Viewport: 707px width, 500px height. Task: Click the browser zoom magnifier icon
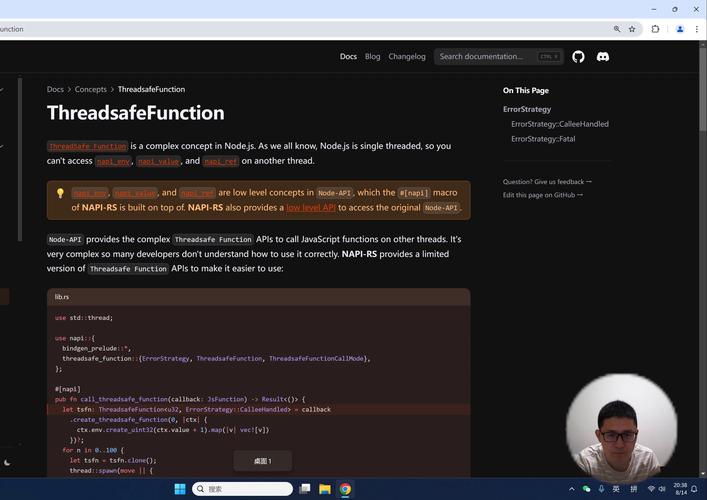[617, 29]
